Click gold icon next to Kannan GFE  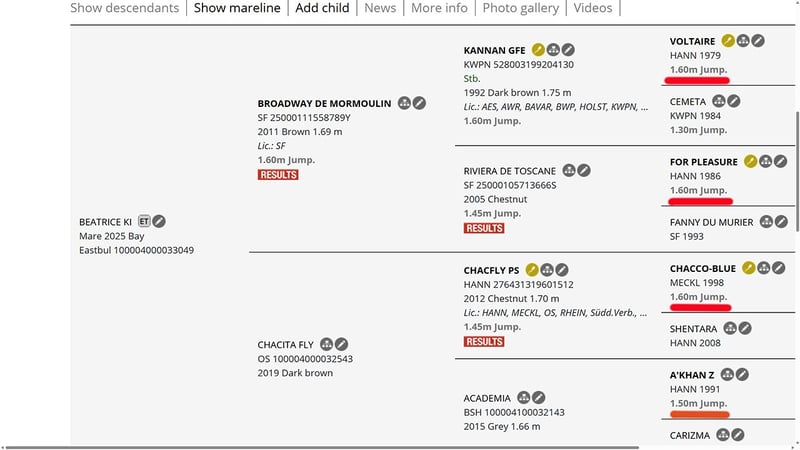pyautogui.click(x=538, y=50)
